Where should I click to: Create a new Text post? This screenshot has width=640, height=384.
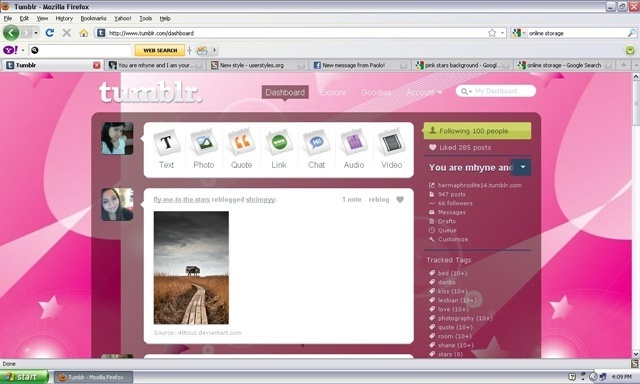[x=166, y=149]
